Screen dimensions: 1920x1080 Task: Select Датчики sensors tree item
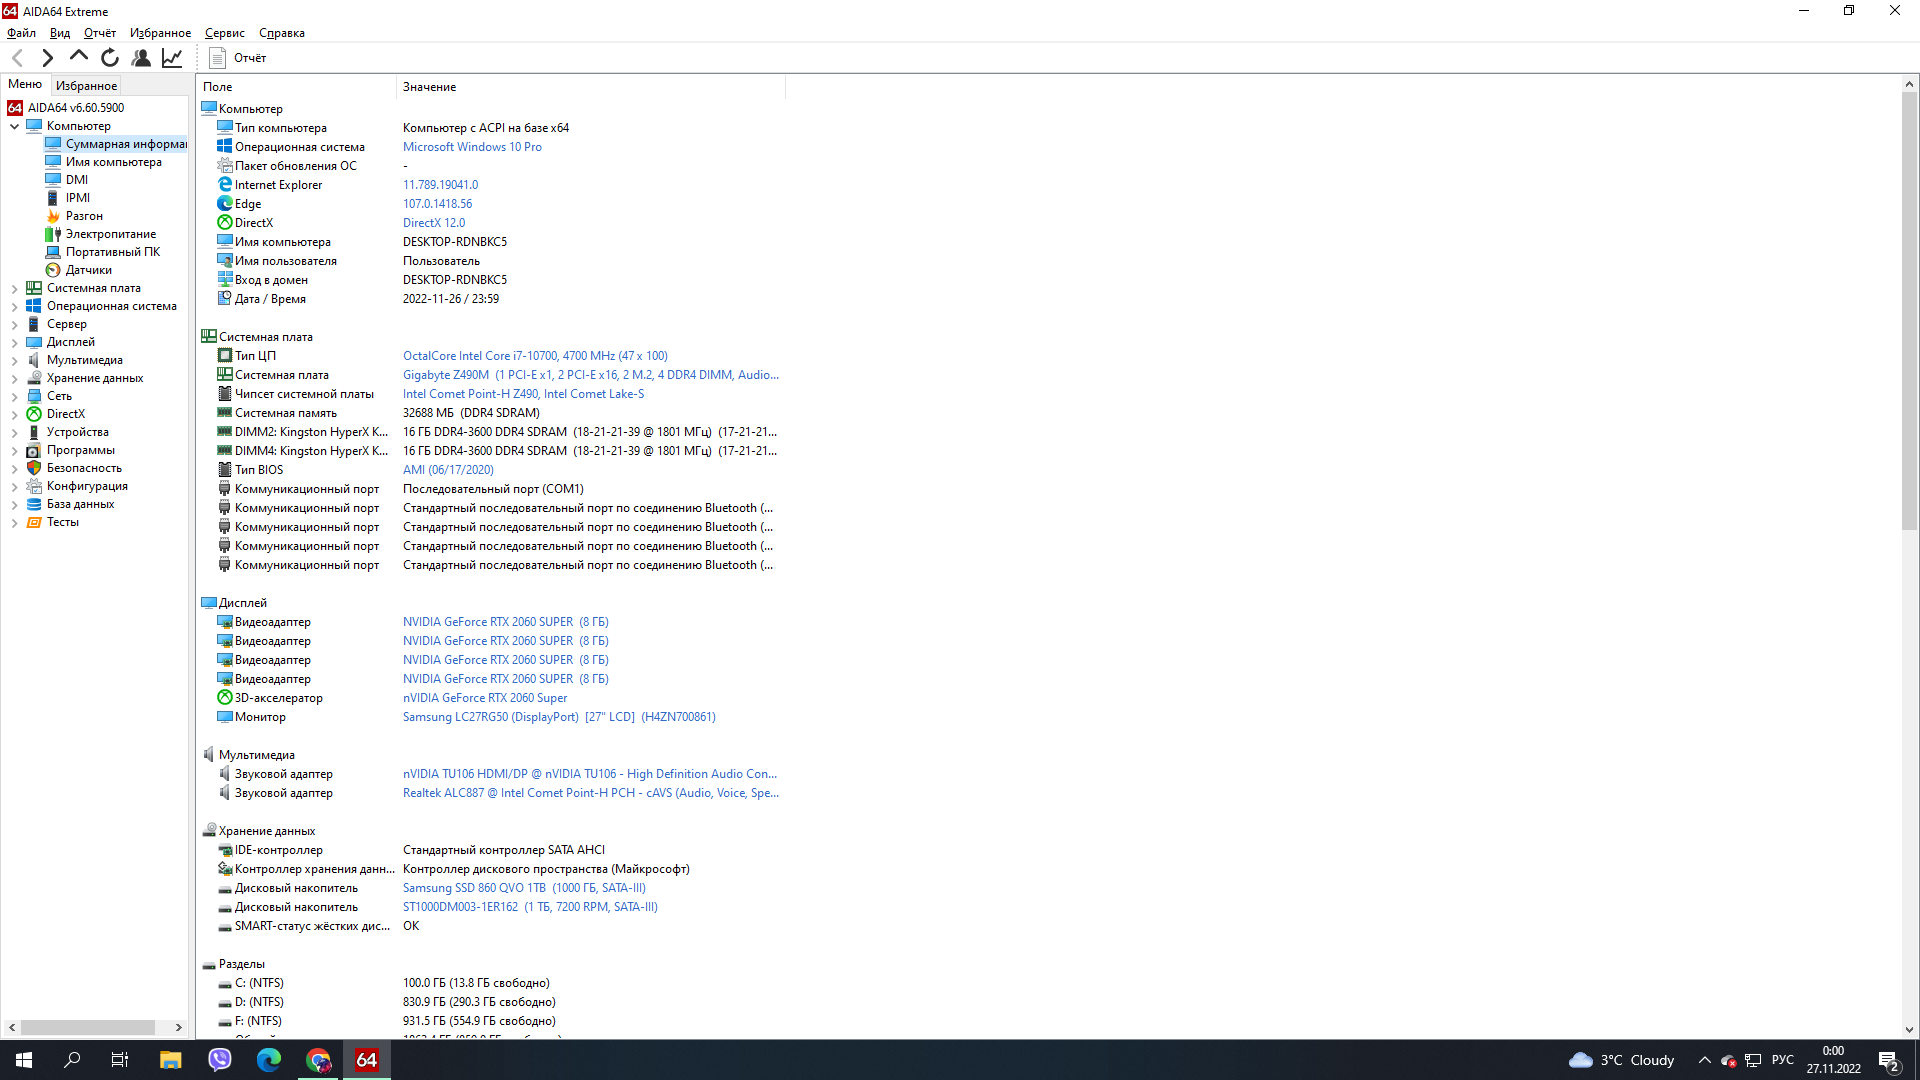click(x=78, y=270)
